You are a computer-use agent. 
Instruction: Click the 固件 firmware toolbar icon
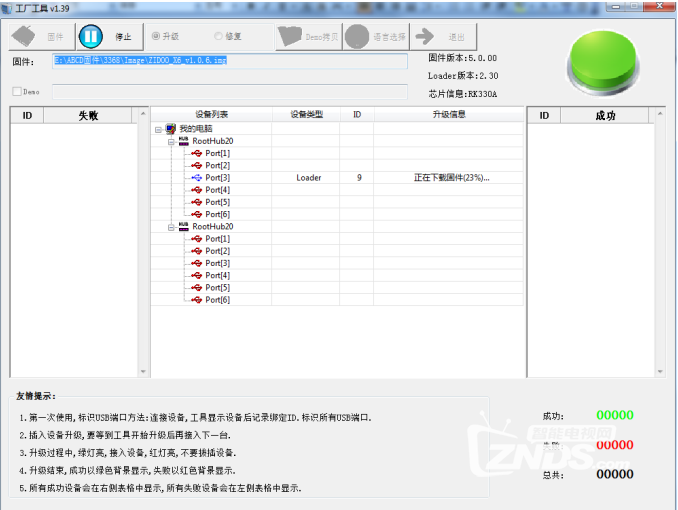coord(24,36)
